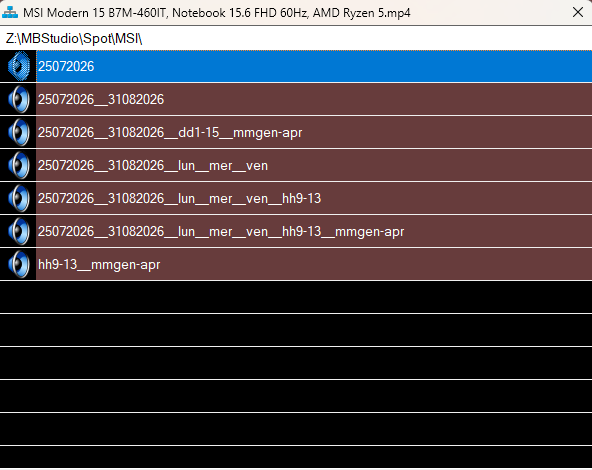Click speaker icon for dd1-15__mmgen-apr row
The width and height of the screenshot is (592, 470).
[19, 133]
